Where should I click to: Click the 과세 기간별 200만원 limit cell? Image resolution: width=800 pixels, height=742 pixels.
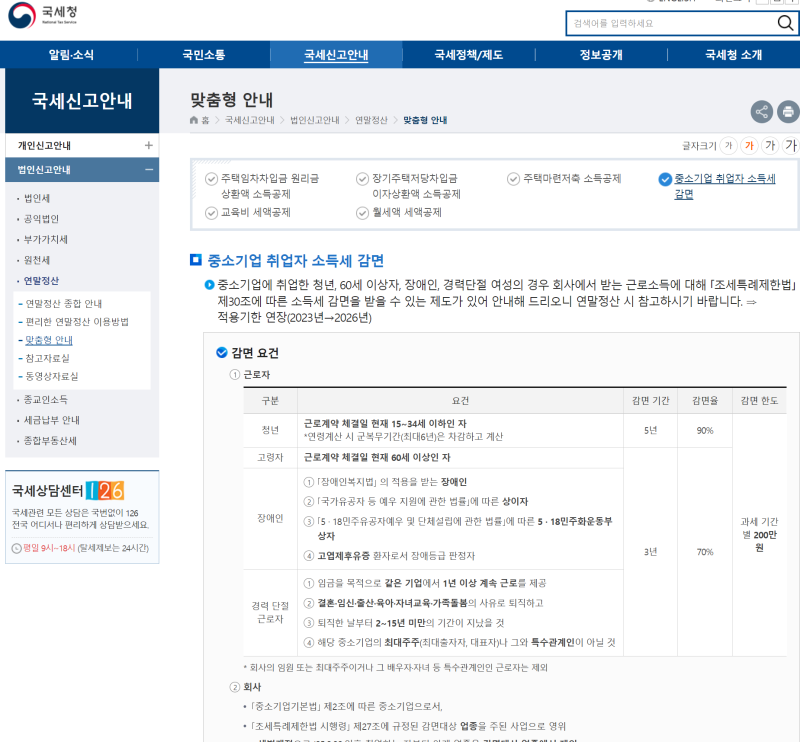[x=759, y=534]
